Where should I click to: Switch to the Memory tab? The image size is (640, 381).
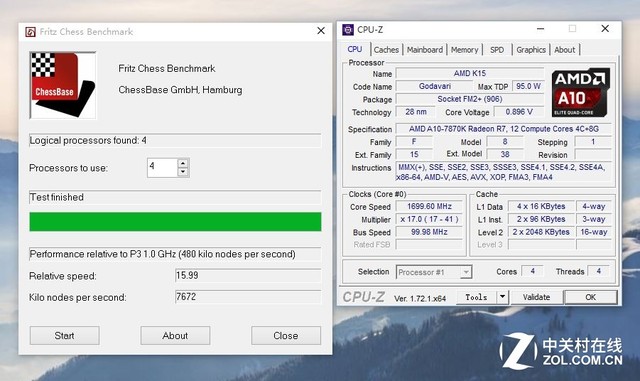pos(464,50)
